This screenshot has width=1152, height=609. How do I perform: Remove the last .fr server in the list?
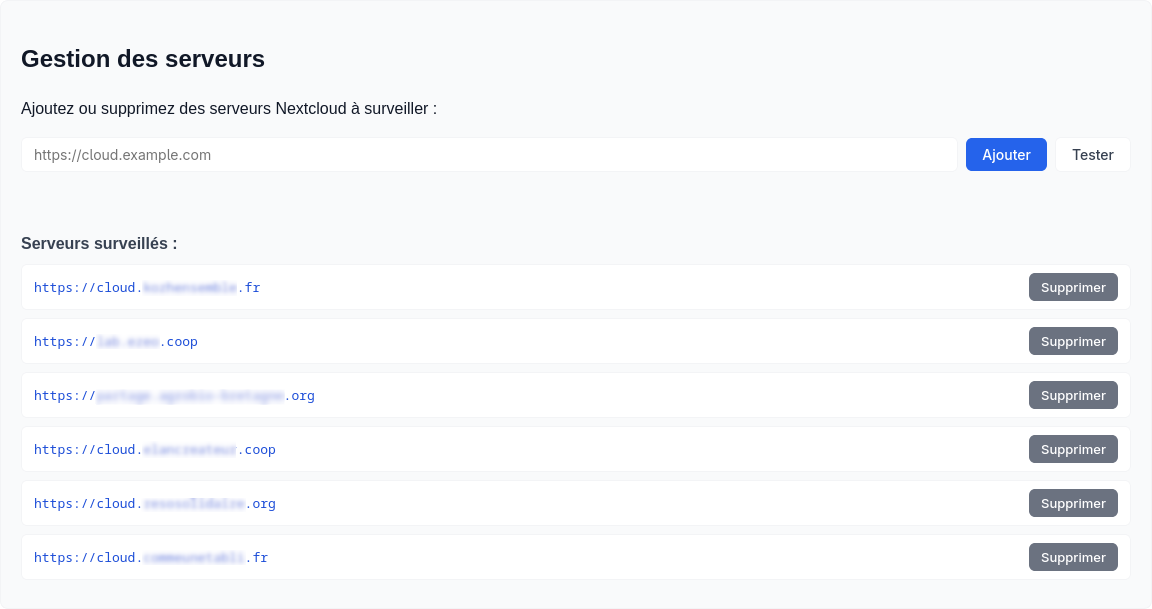(x=1073, y=557)
